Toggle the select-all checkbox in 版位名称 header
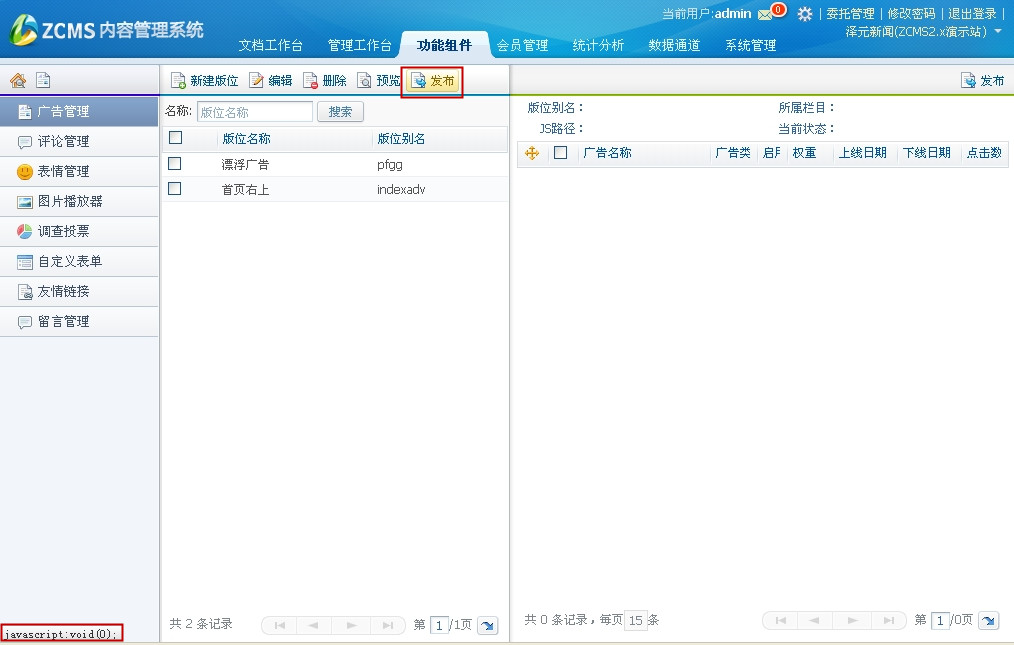This screenshot has height=645, width=1014. click(x=175, y=138)
